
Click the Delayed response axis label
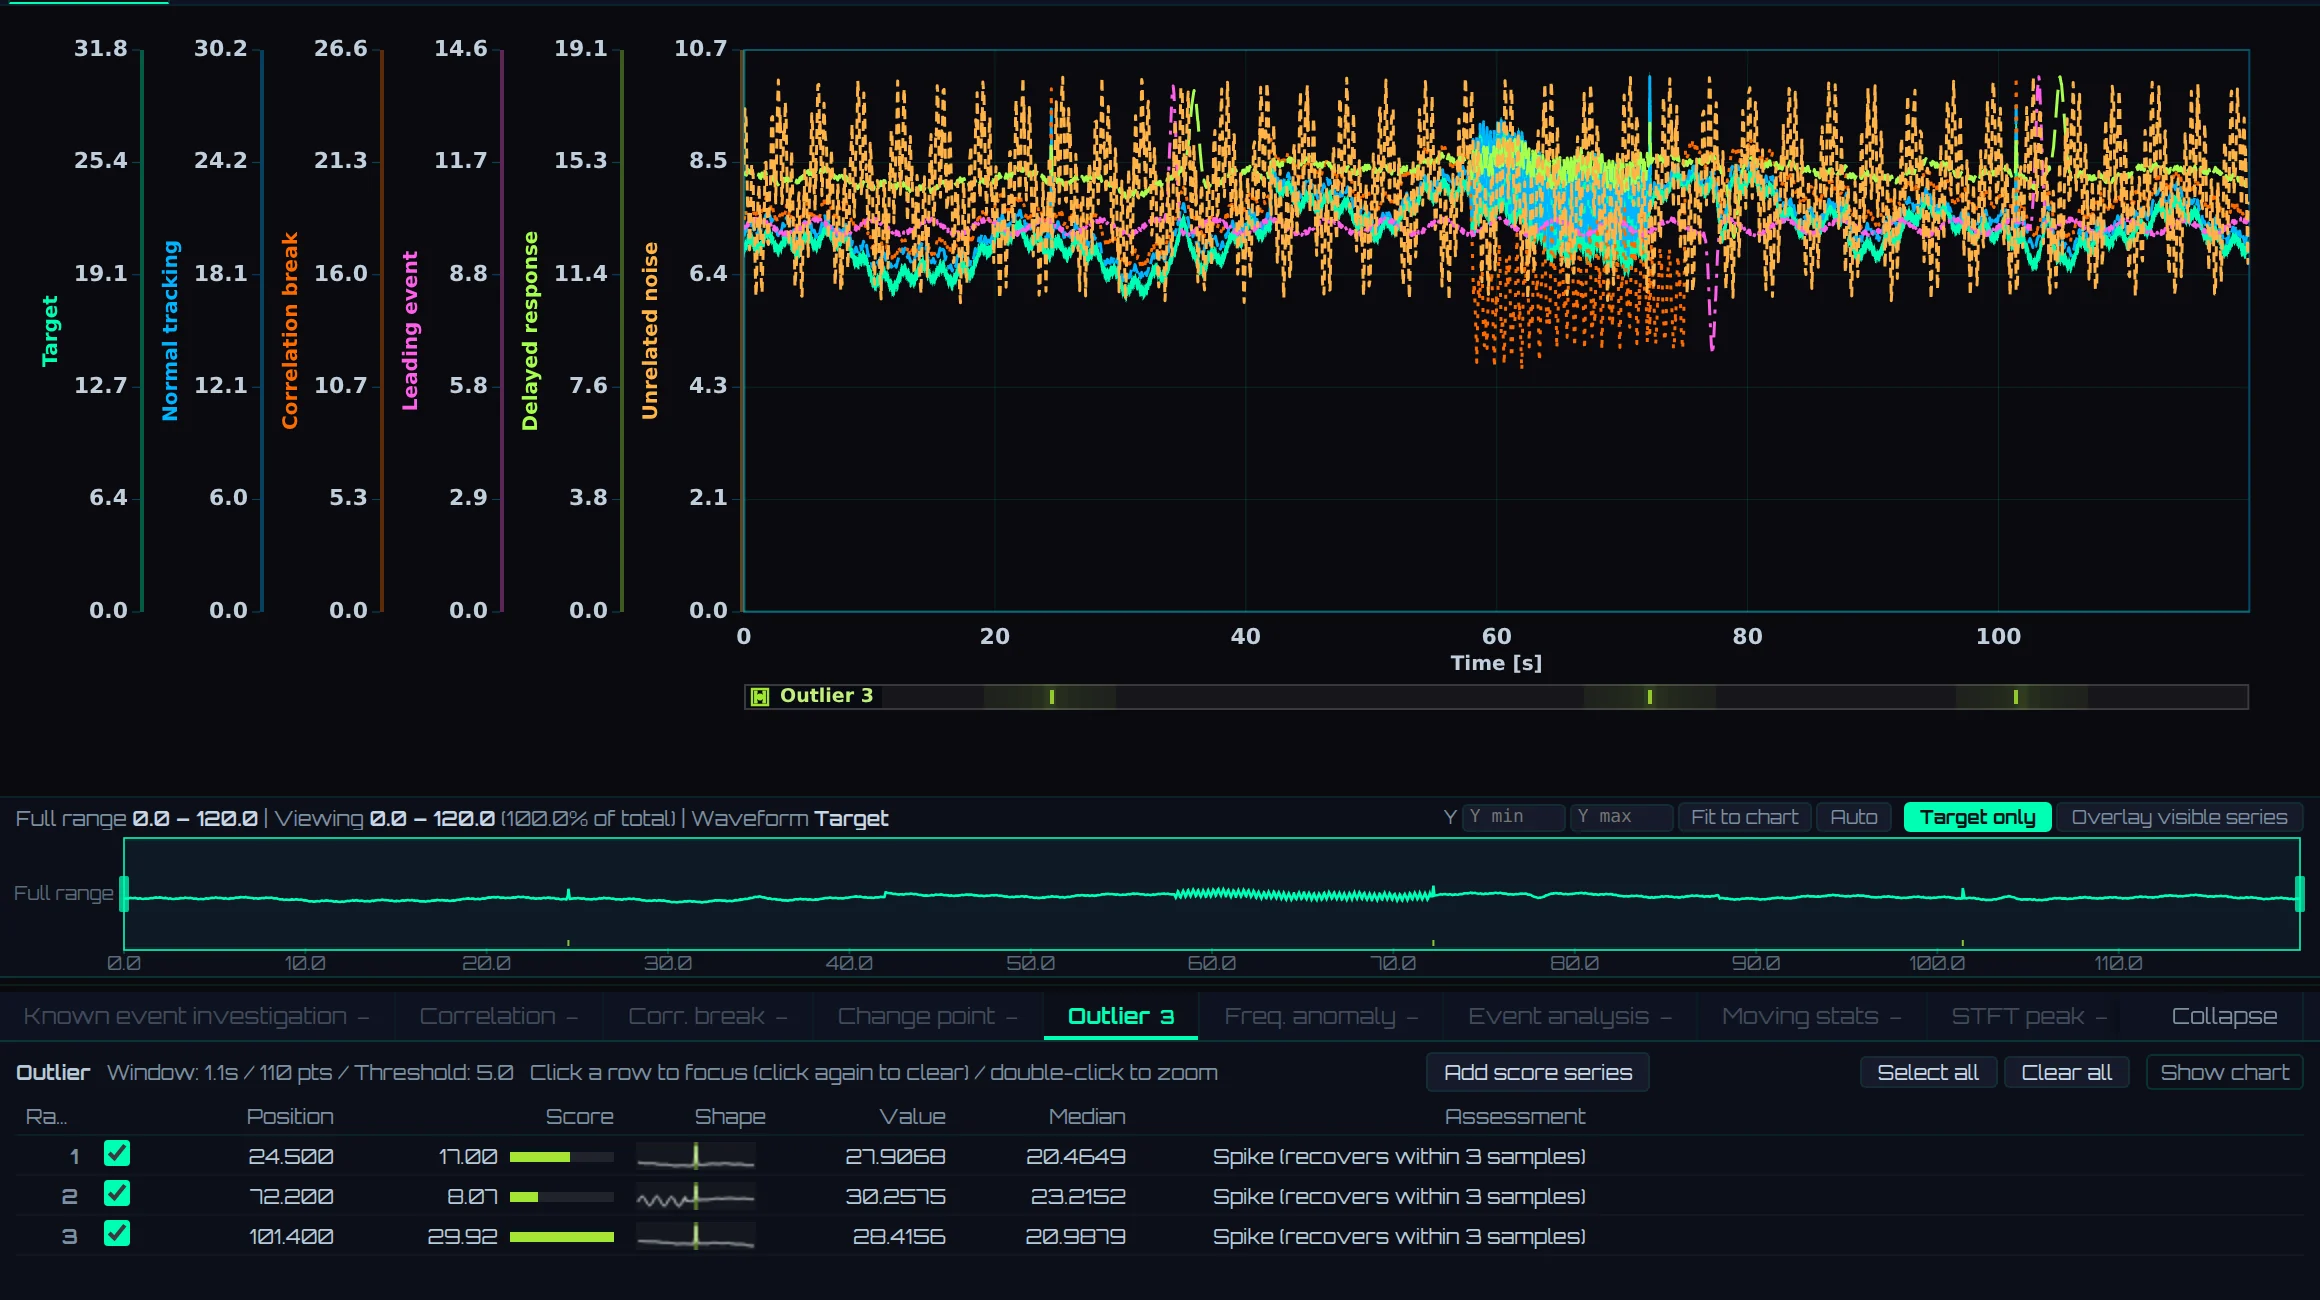tap(530, 331)
